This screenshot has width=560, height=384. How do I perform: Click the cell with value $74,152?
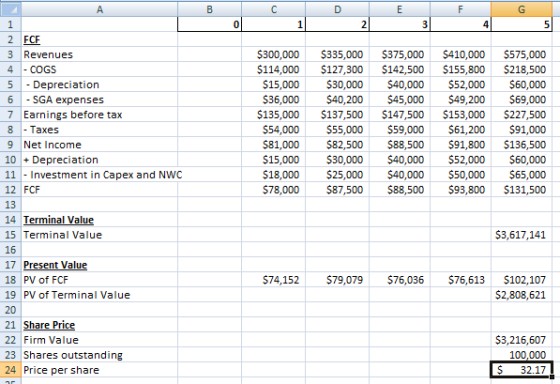pos(274,280)
